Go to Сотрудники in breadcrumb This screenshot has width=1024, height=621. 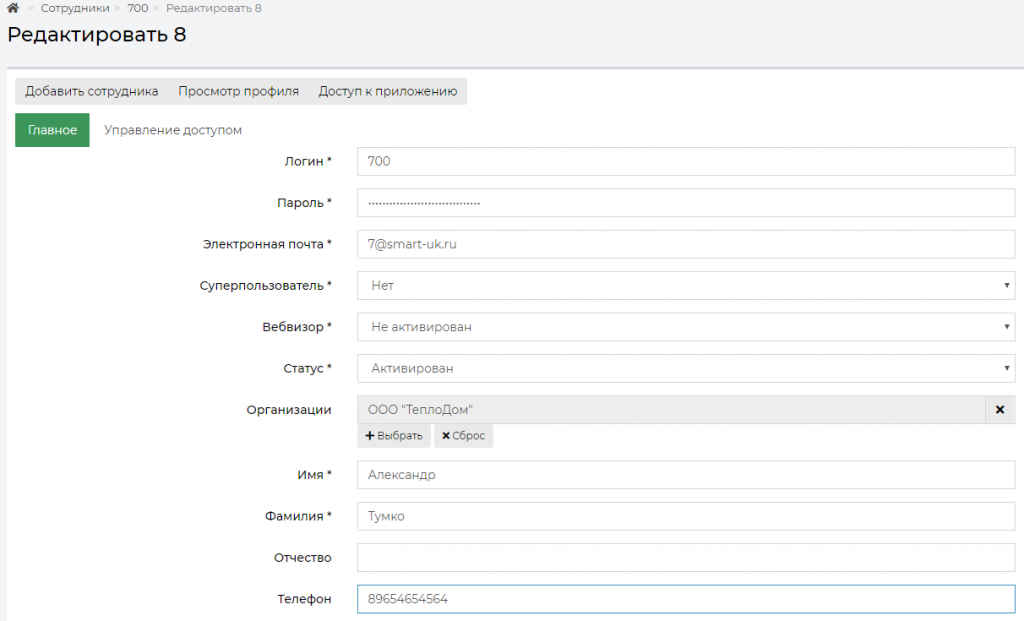75,8
